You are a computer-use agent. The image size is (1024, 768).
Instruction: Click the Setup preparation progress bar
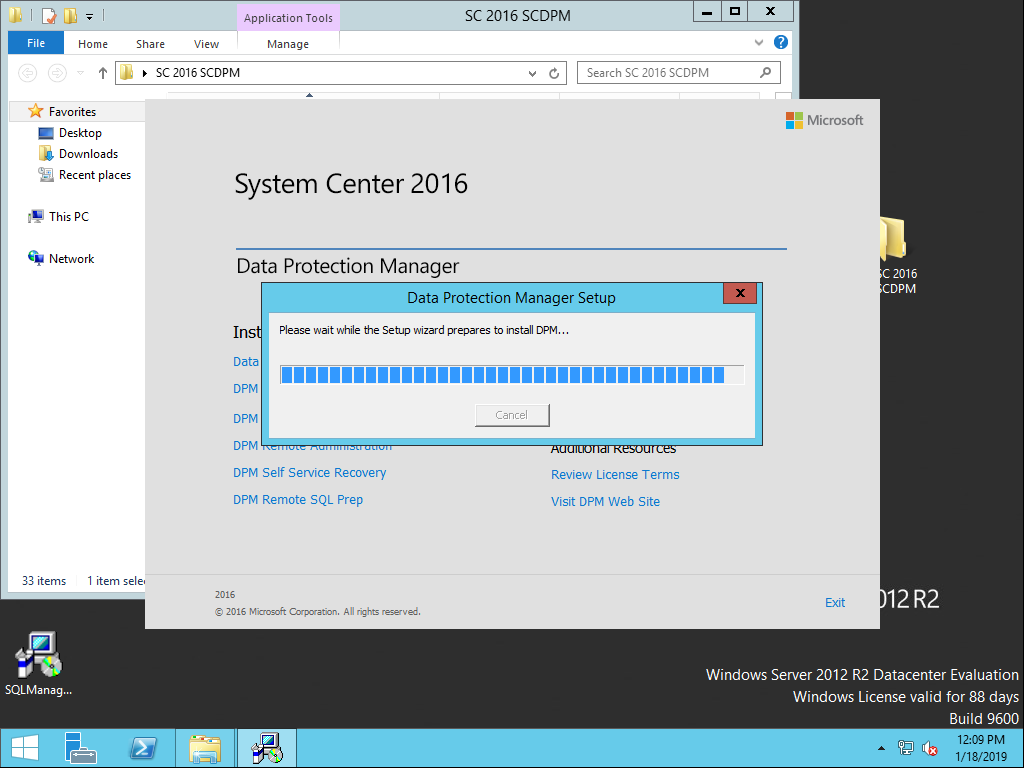click(511, 374)
